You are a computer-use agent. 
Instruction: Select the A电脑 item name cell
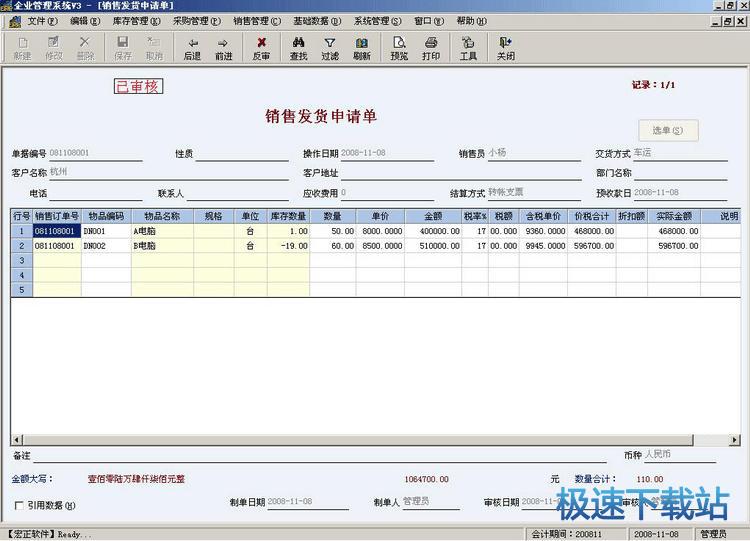point(162,231)
